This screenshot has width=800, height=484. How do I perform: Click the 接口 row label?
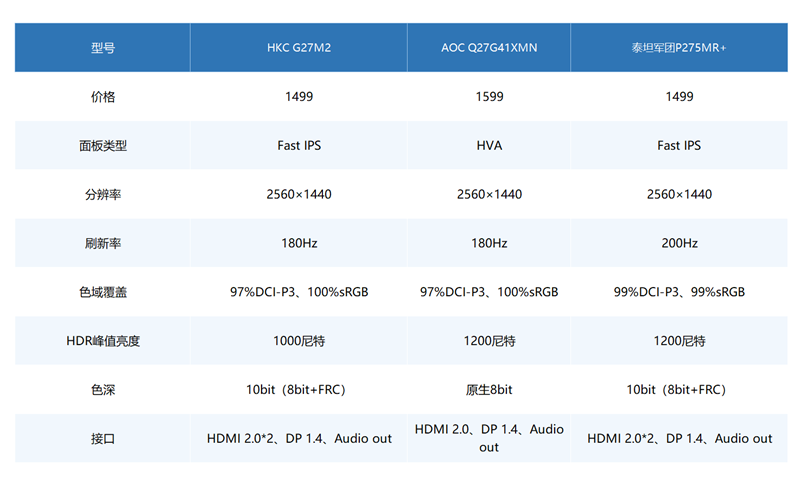[102, 438]
